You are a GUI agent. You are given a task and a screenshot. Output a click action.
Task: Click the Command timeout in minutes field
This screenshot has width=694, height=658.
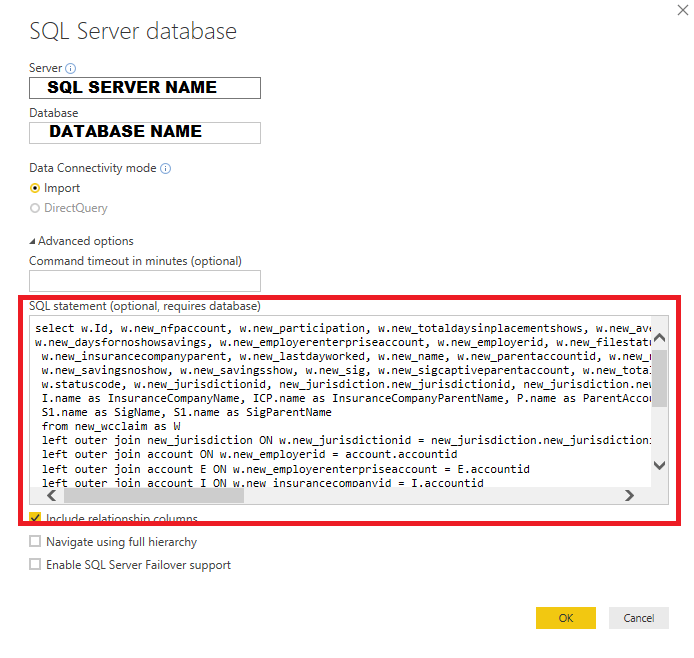(145, 281)
